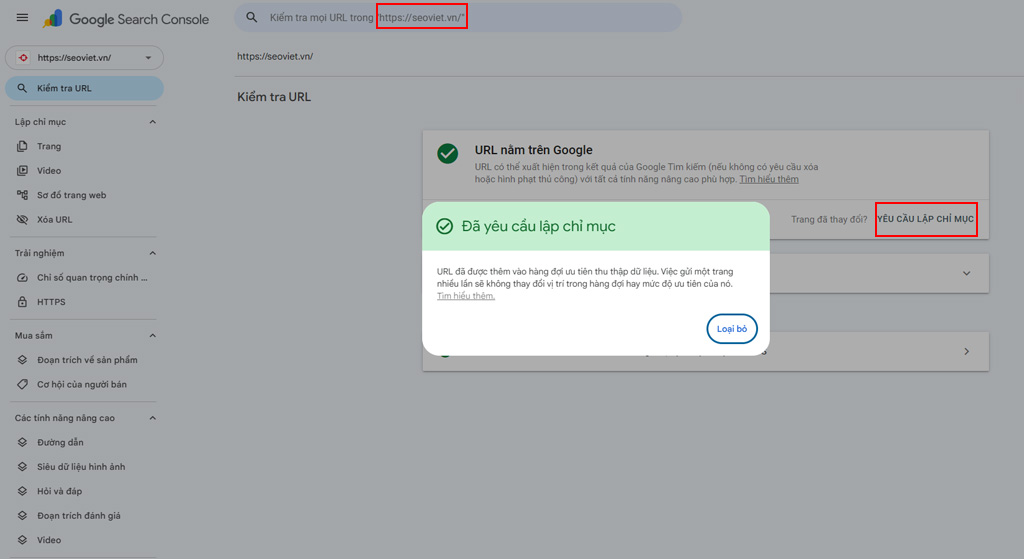Open the lower card's right arrow chevron
1024x559 pixels.
tap(967, 351)
